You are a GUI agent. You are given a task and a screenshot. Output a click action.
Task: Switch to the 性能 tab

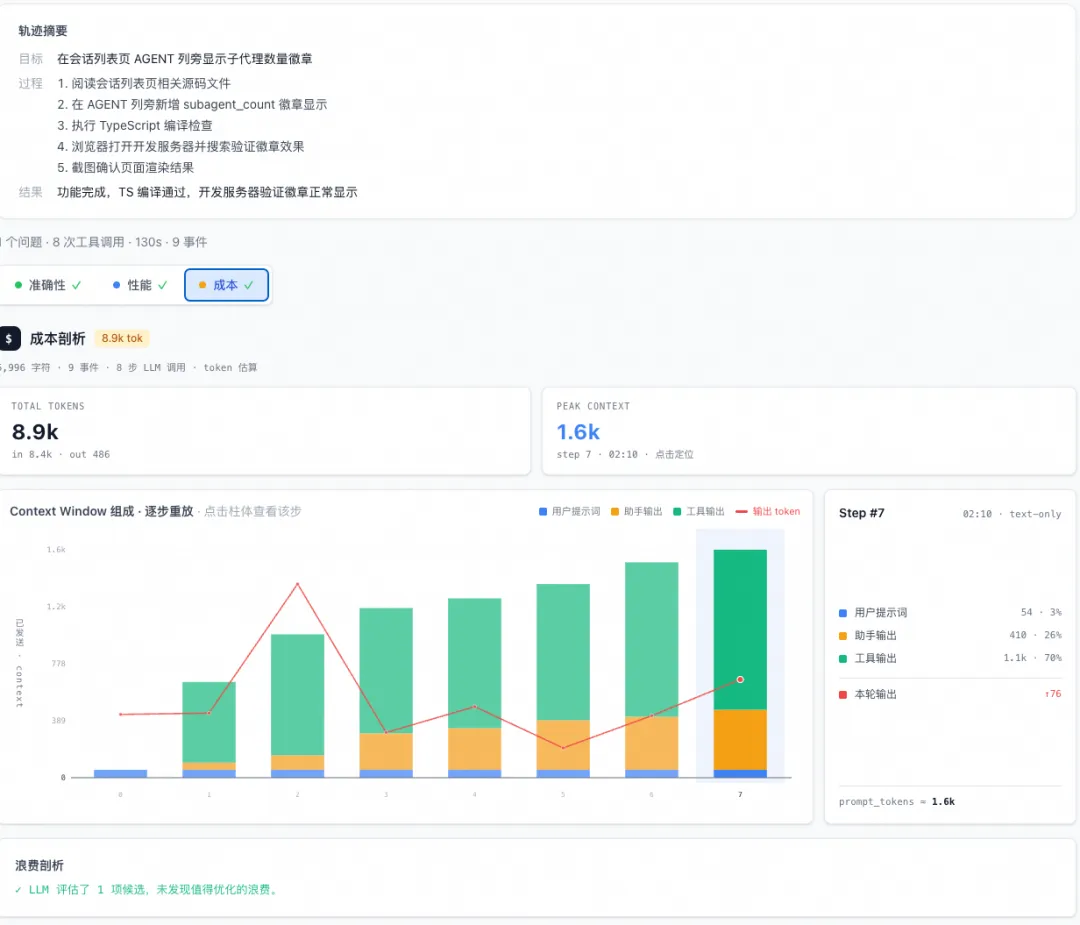[x=139, y=285]
